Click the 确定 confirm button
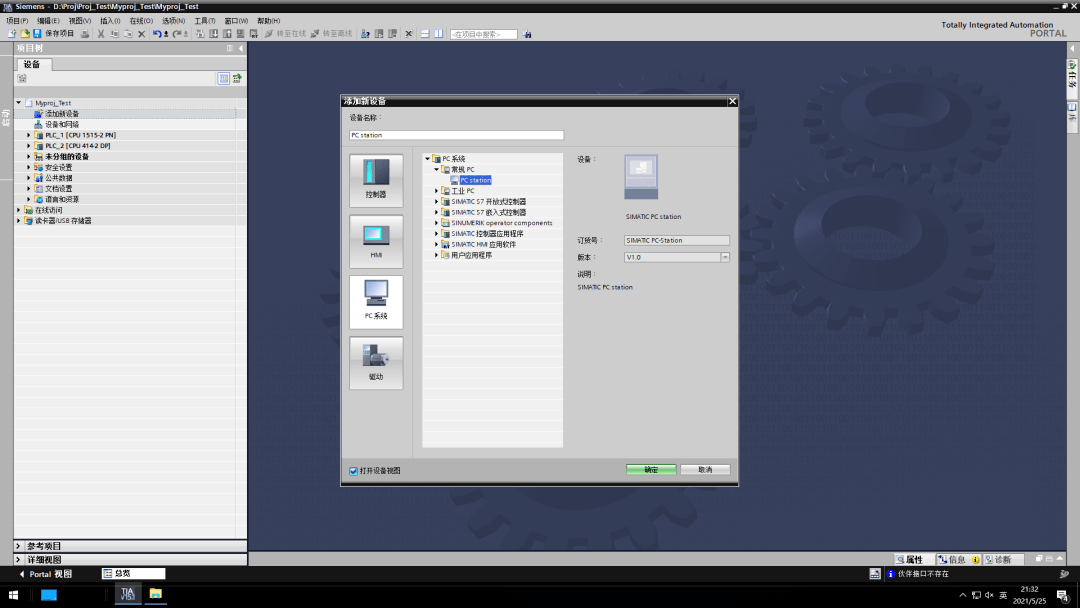 click(651, 470)
